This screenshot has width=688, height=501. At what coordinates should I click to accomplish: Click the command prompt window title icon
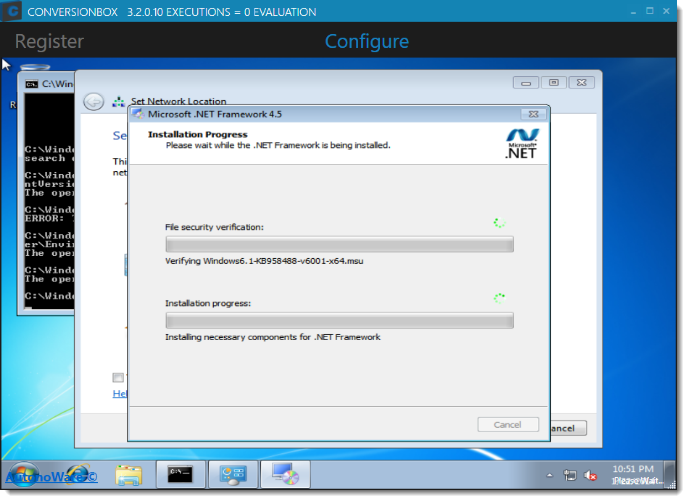pos(32,84)
